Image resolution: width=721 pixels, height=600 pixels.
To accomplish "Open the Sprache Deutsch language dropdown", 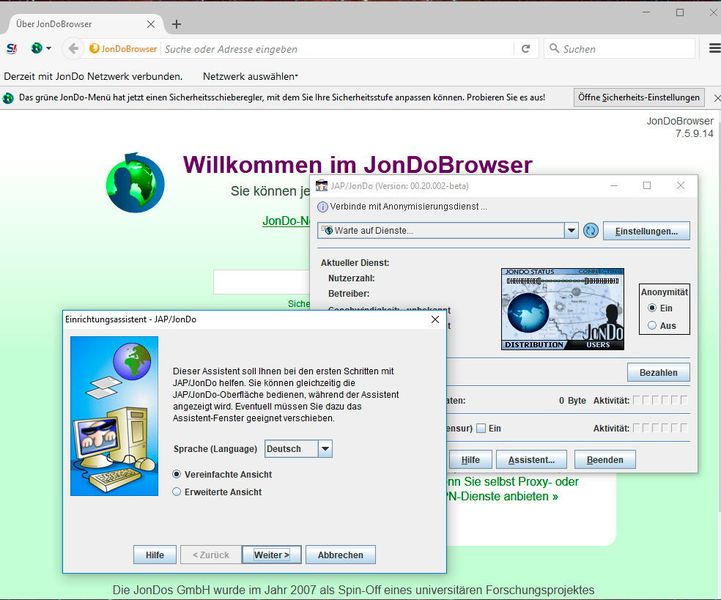I will (x=298, y=449).
